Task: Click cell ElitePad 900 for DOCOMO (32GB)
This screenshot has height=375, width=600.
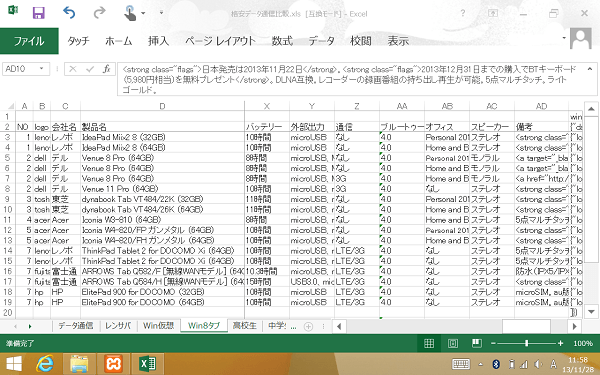Action: pos(162,292)
